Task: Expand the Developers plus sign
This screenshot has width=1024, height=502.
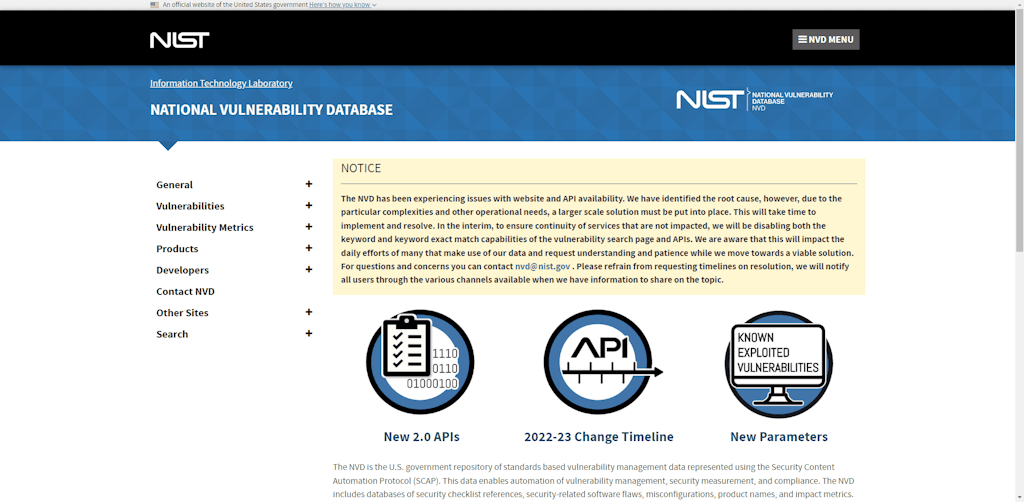Action: click(309, 270)
